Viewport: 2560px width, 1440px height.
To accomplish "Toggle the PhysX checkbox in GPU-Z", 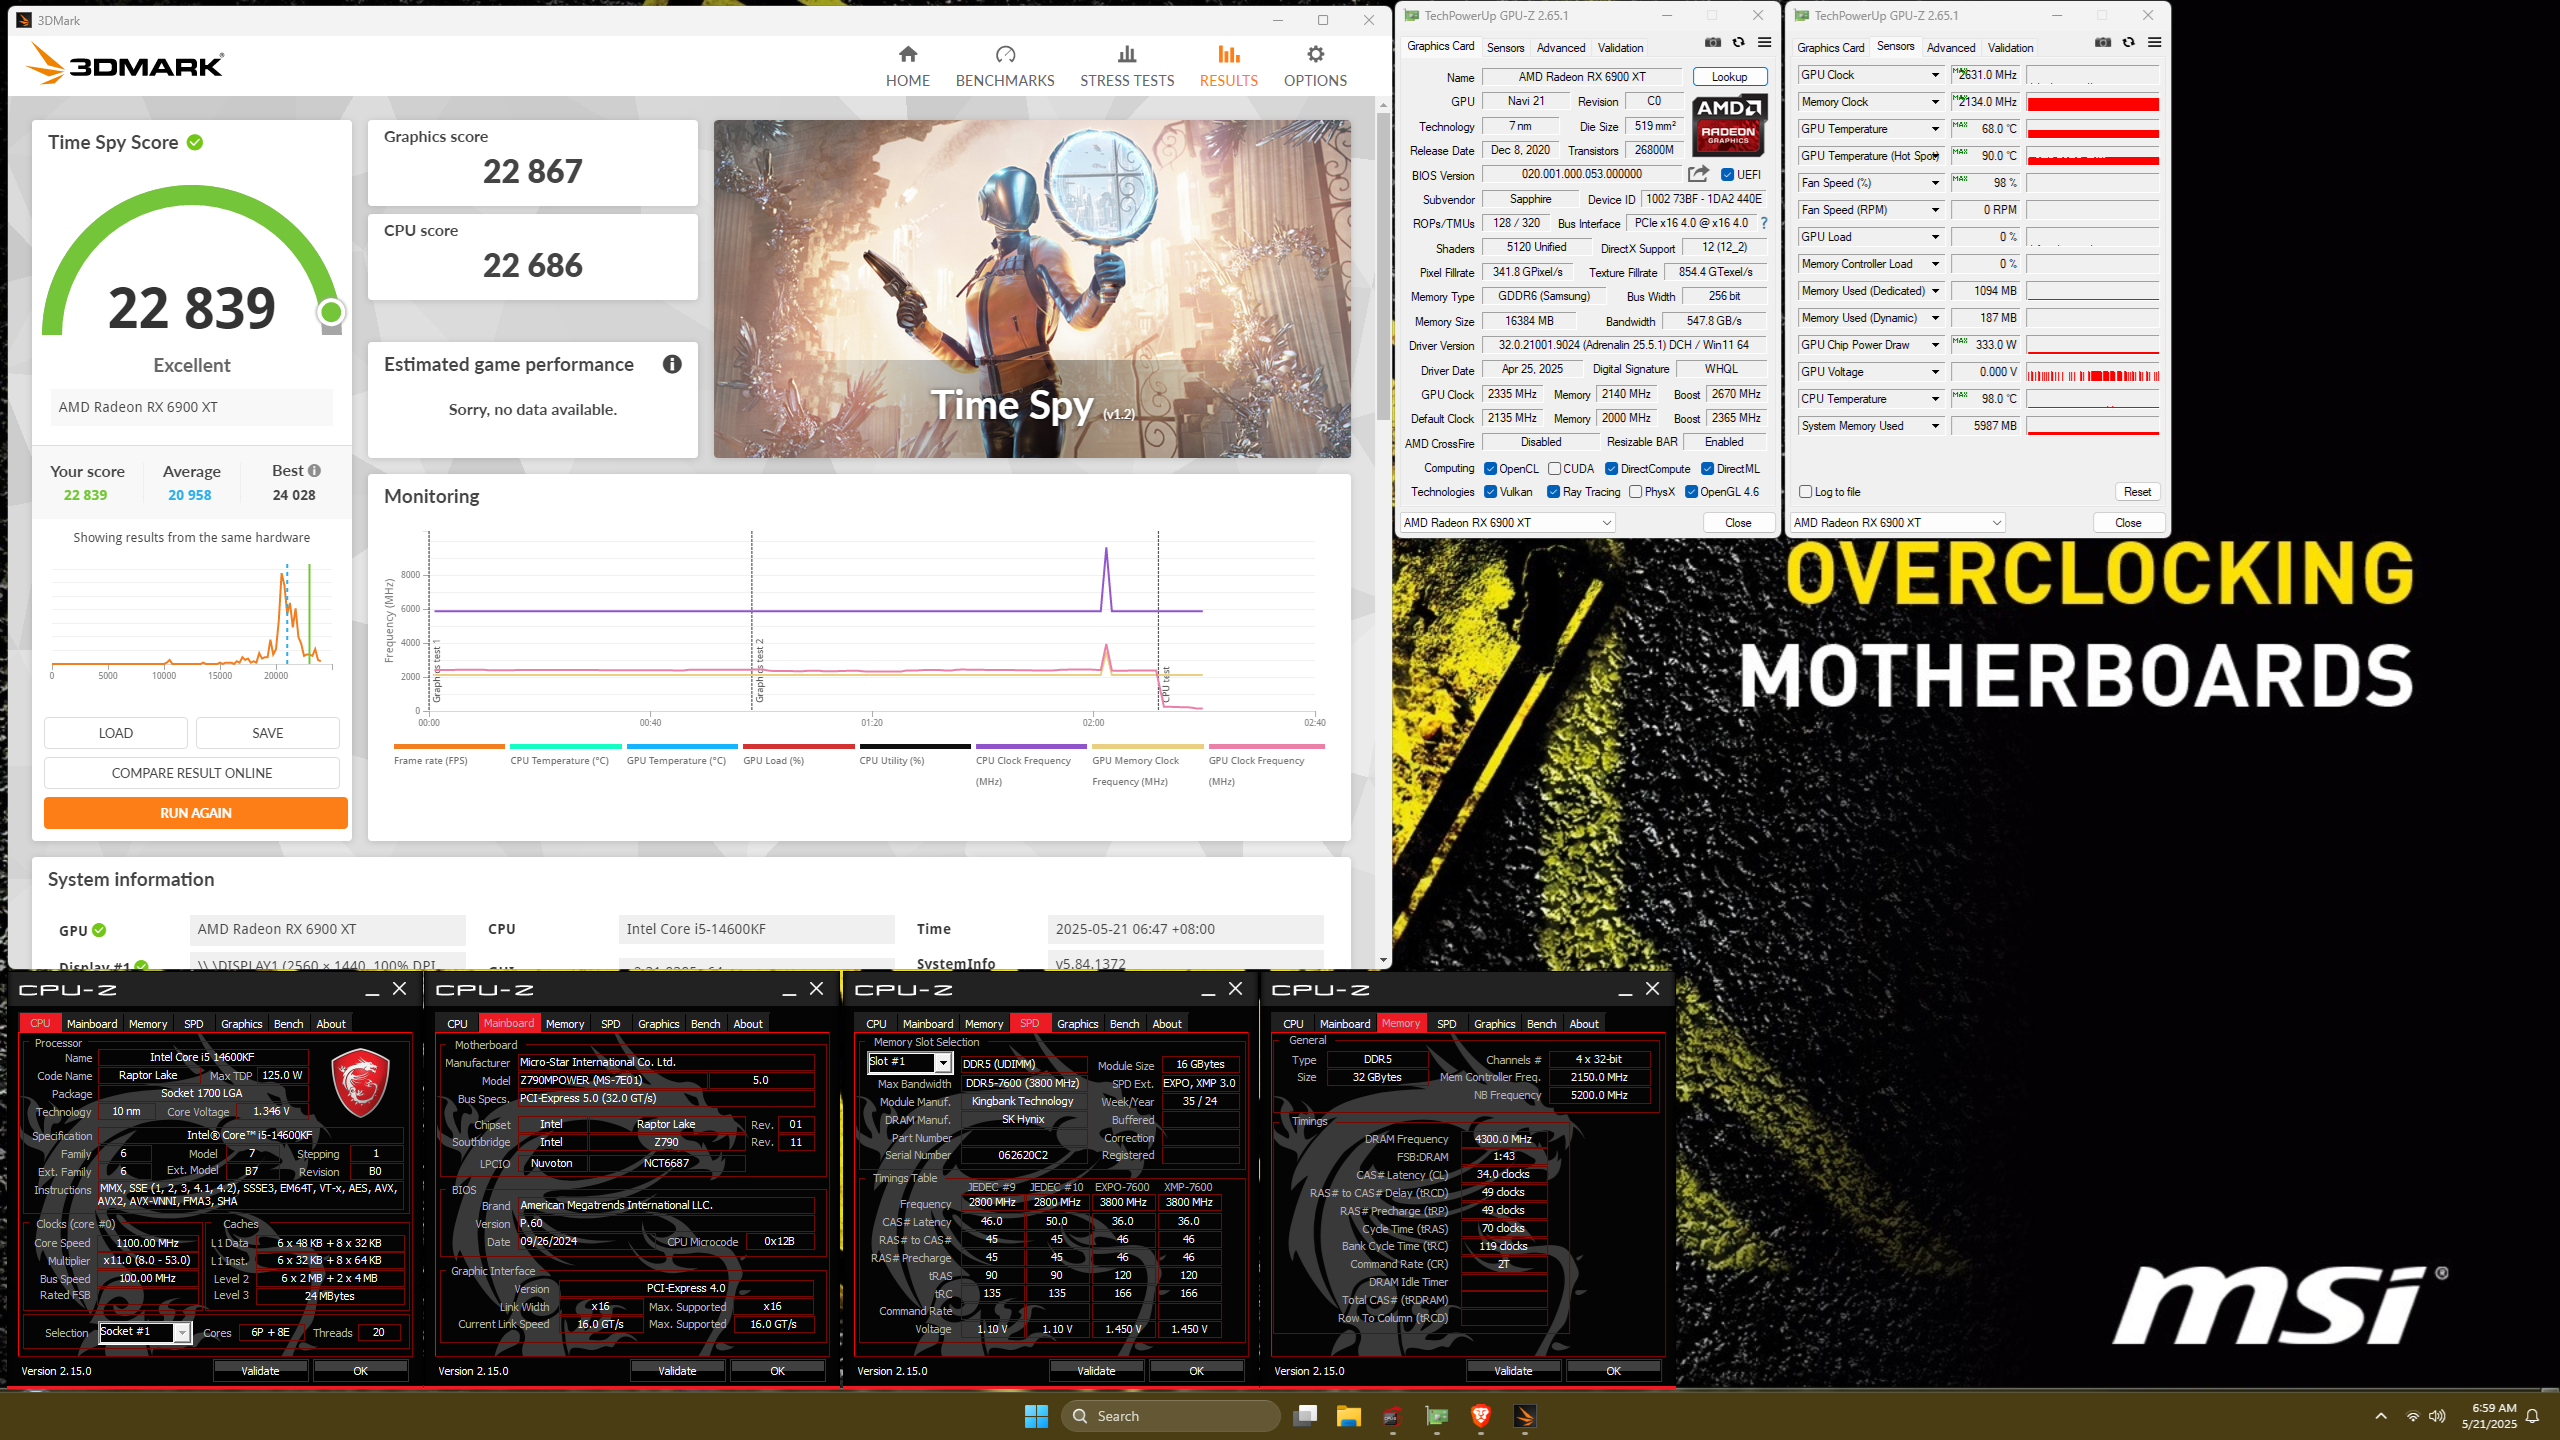I will (1635, 492).
